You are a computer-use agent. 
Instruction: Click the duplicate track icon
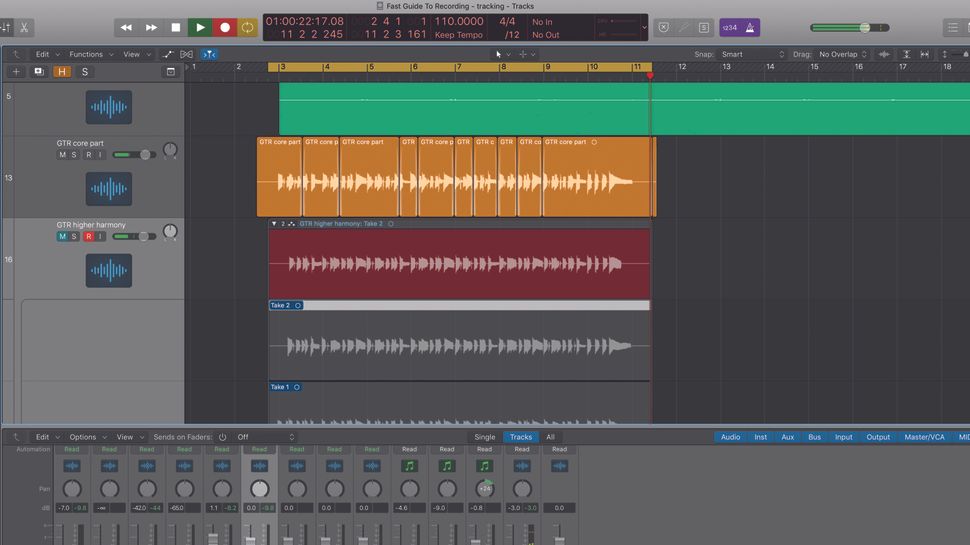pyautogui.click(x=39, y=72)
